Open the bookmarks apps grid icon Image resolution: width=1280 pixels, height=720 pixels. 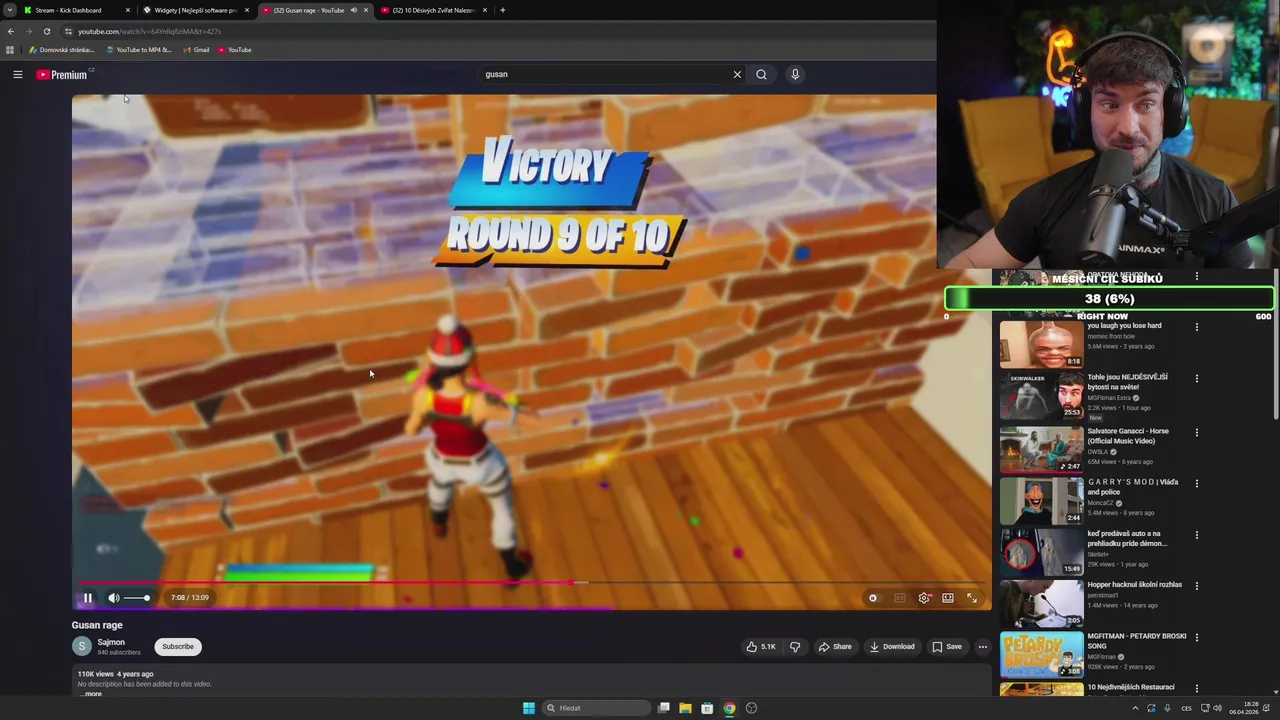coord(10,50)
